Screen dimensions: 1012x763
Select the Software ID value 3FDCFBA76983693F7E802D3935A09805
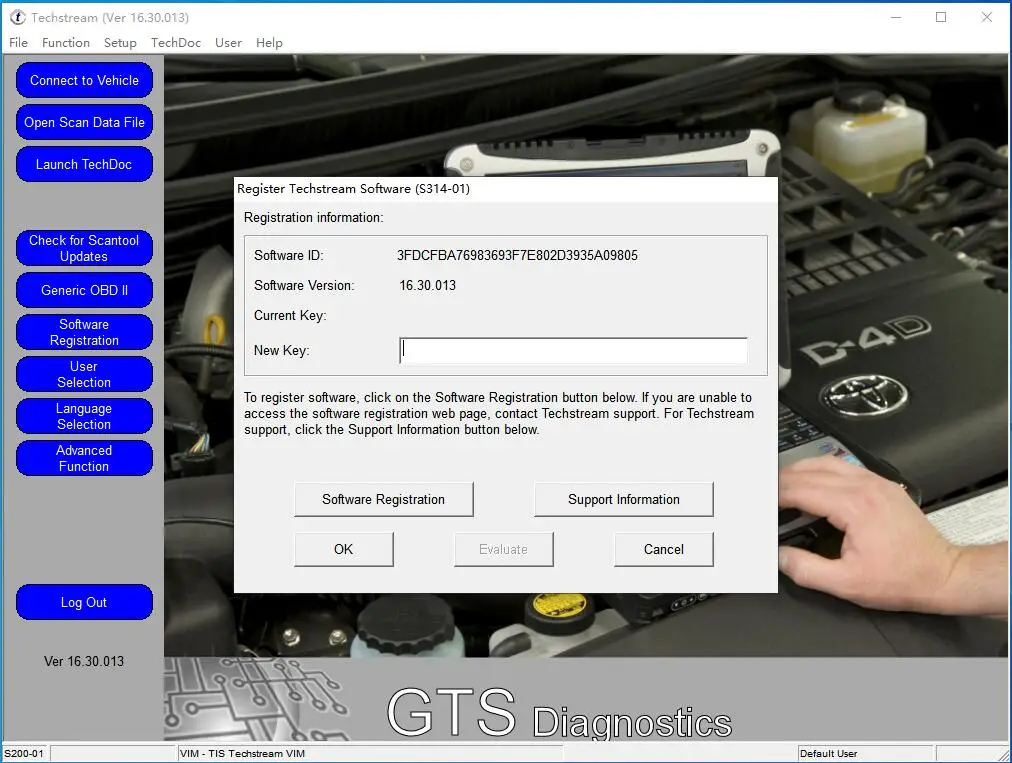click(517, 256)
